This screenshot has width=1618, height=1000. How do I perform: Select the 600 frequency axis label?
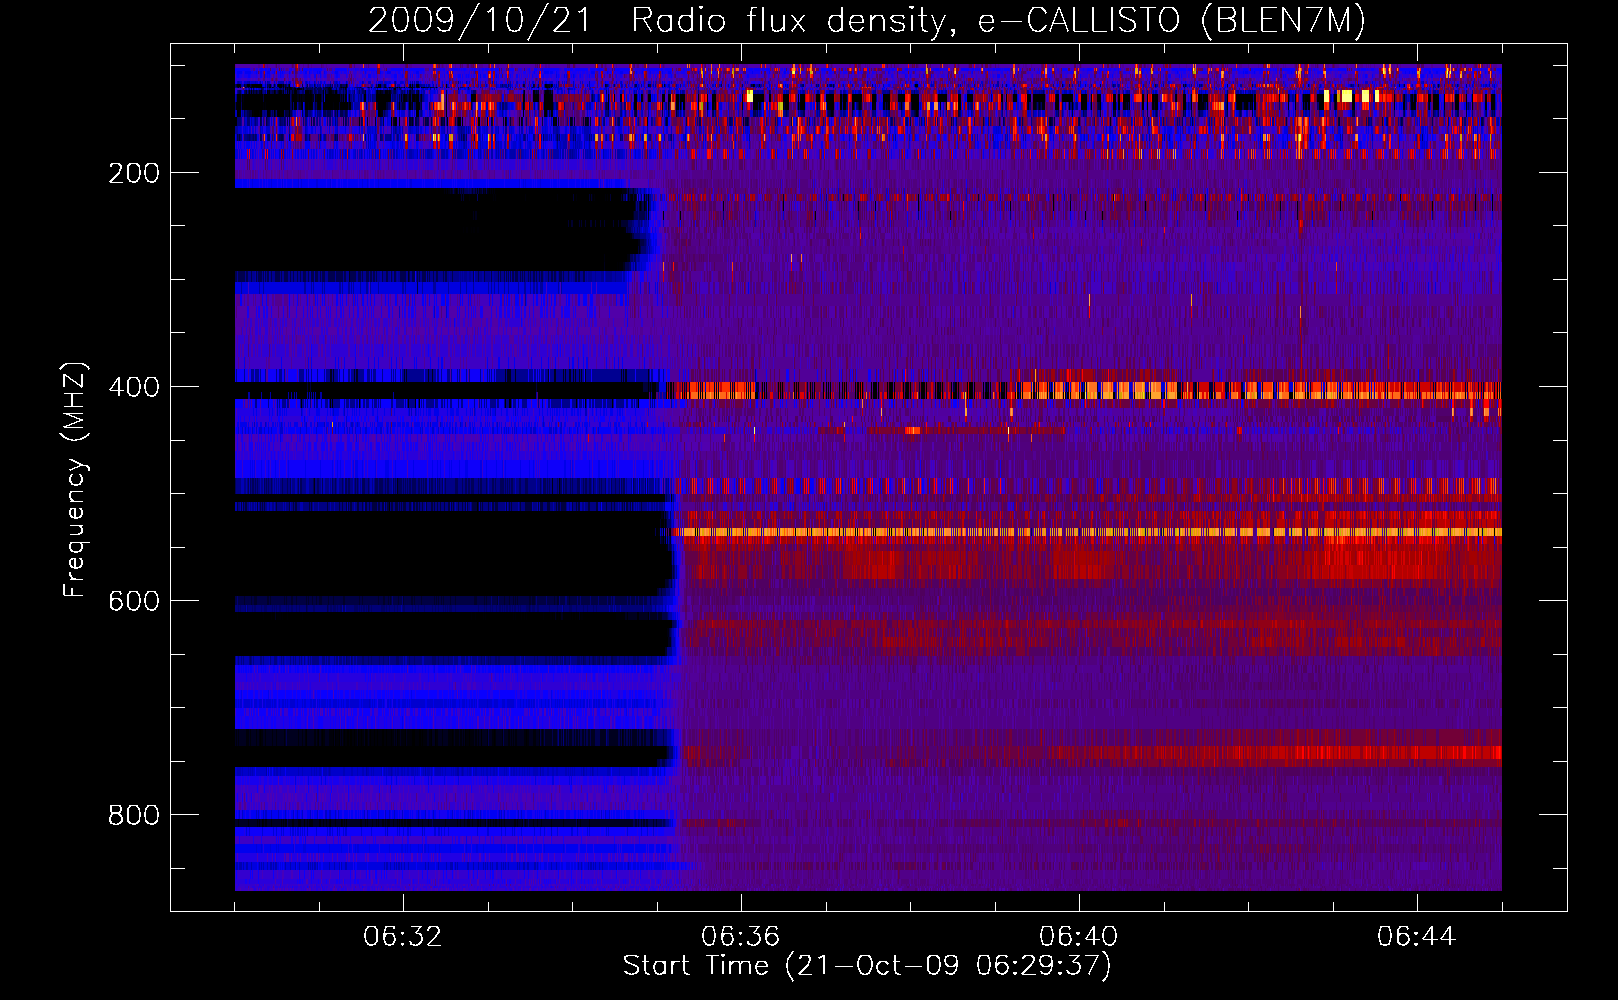click(x=134, y=601)
